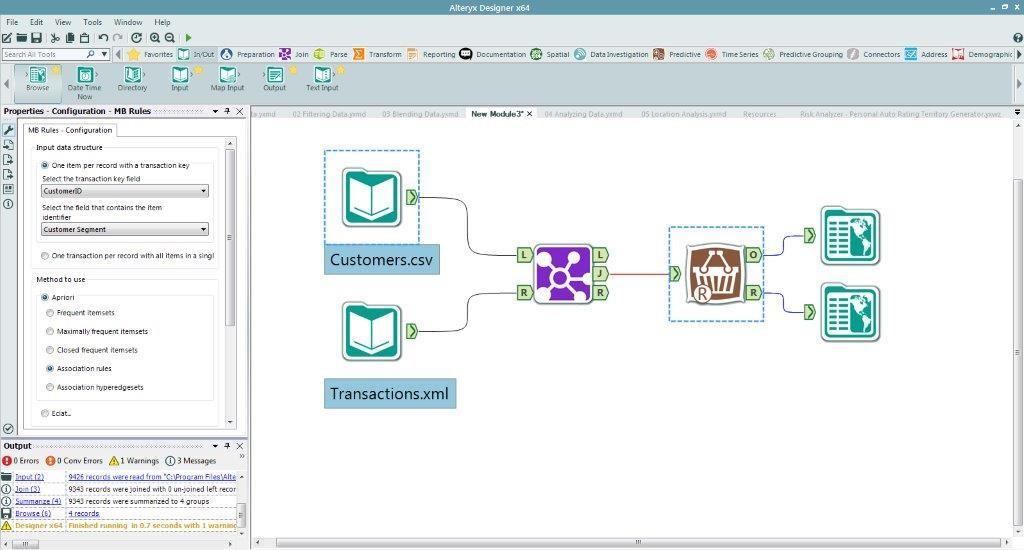Select the Text Input tool
Image resolution: width=1024 pixels, height=550 pixels.
click(x=323, y=78)
